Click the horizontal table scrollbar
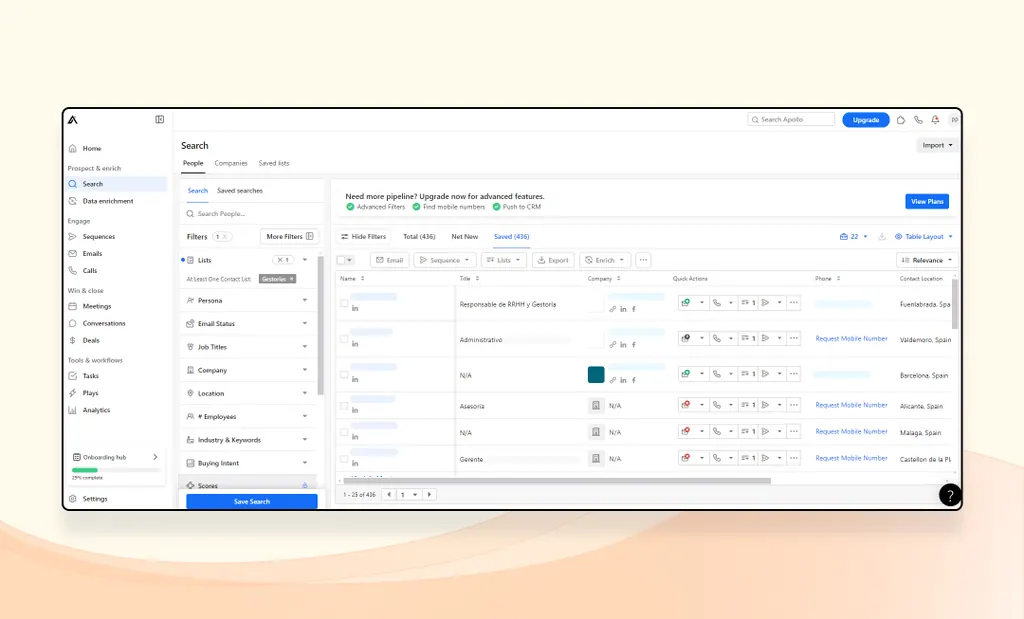 556,481
